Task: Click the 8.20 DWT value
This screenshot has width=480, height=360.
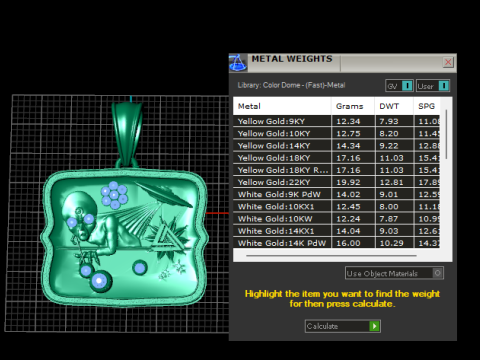Action: [389, 134]
